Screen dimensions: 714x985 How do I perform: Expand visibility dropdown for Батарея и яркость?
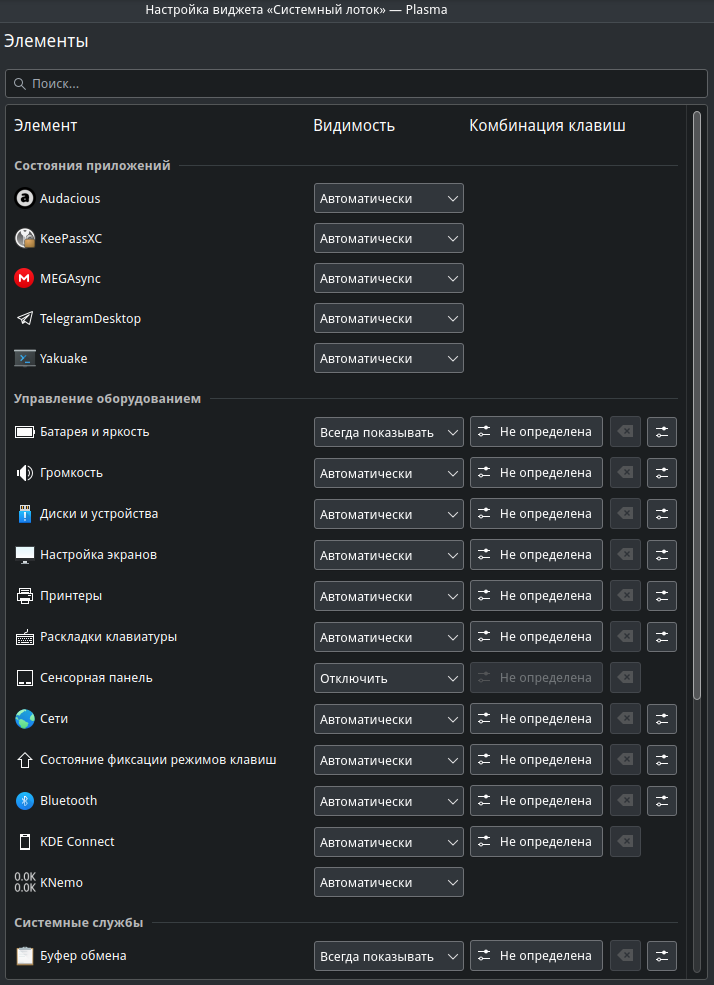(x=388, y=432)
